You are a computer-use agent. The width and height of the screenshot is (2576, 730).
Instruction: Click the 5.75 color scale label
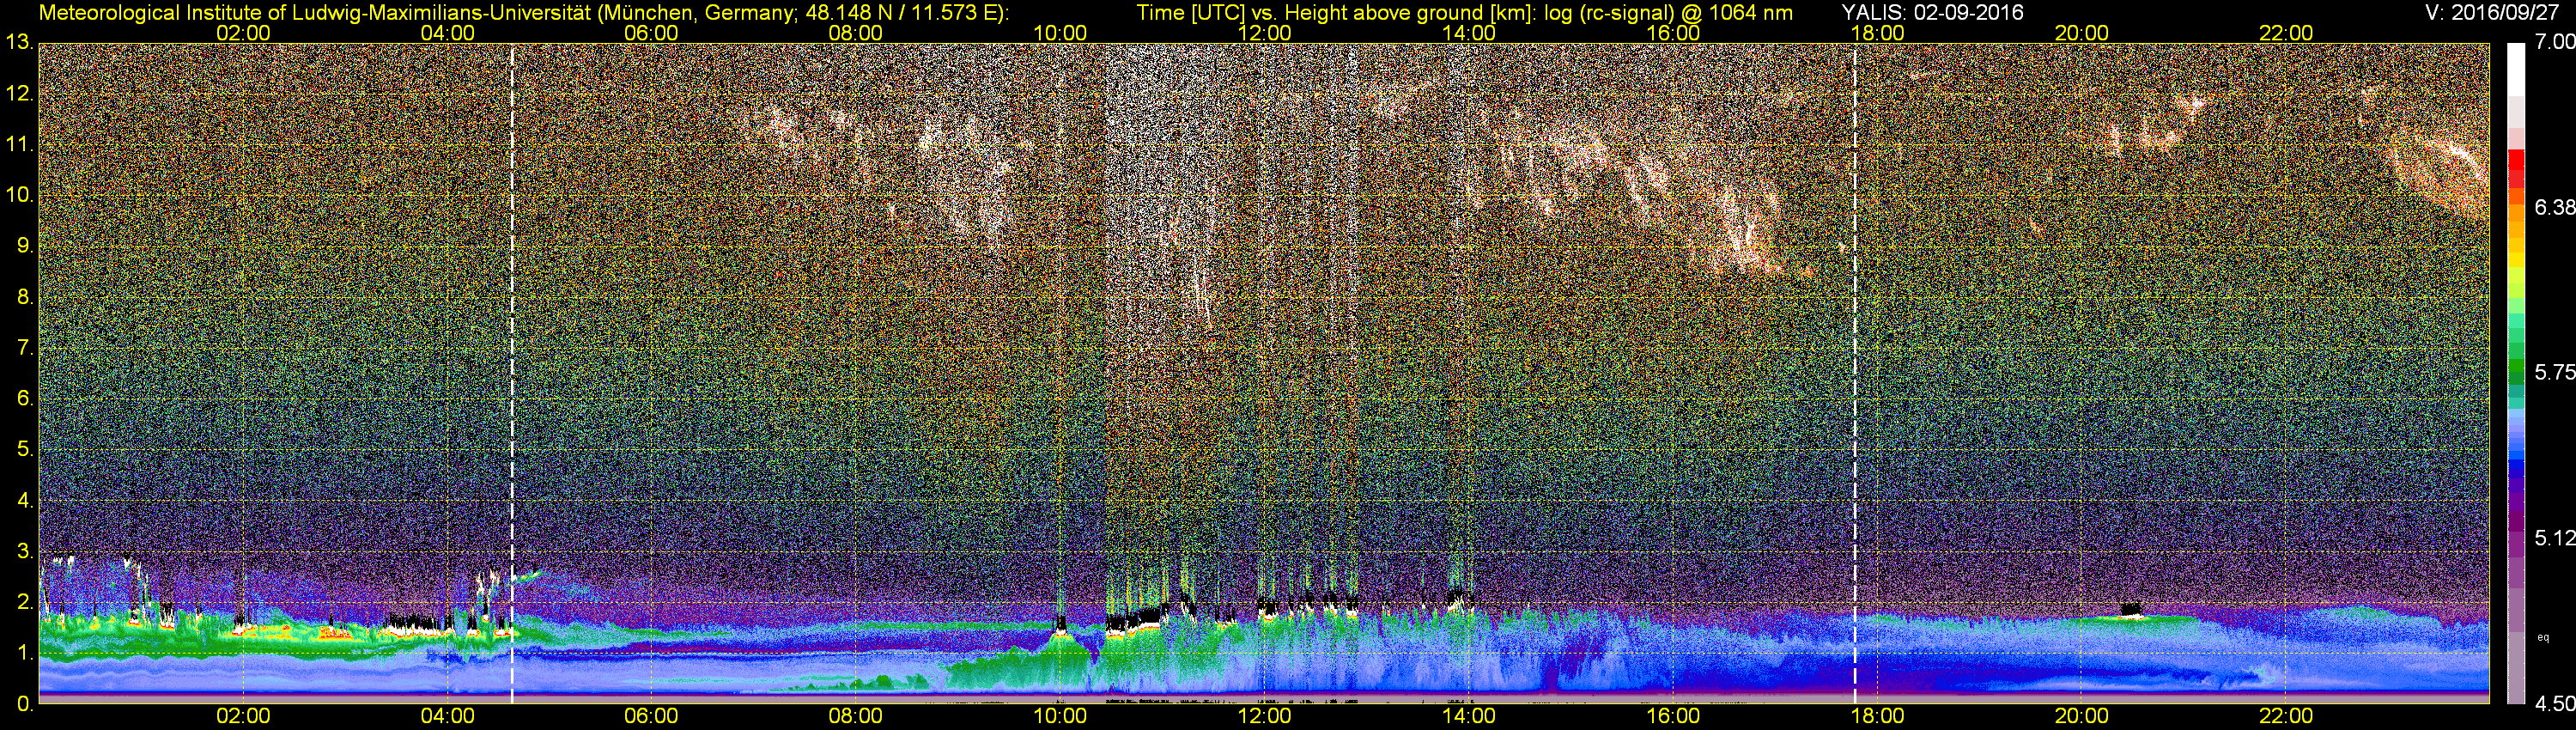[x=2555, y=373]
